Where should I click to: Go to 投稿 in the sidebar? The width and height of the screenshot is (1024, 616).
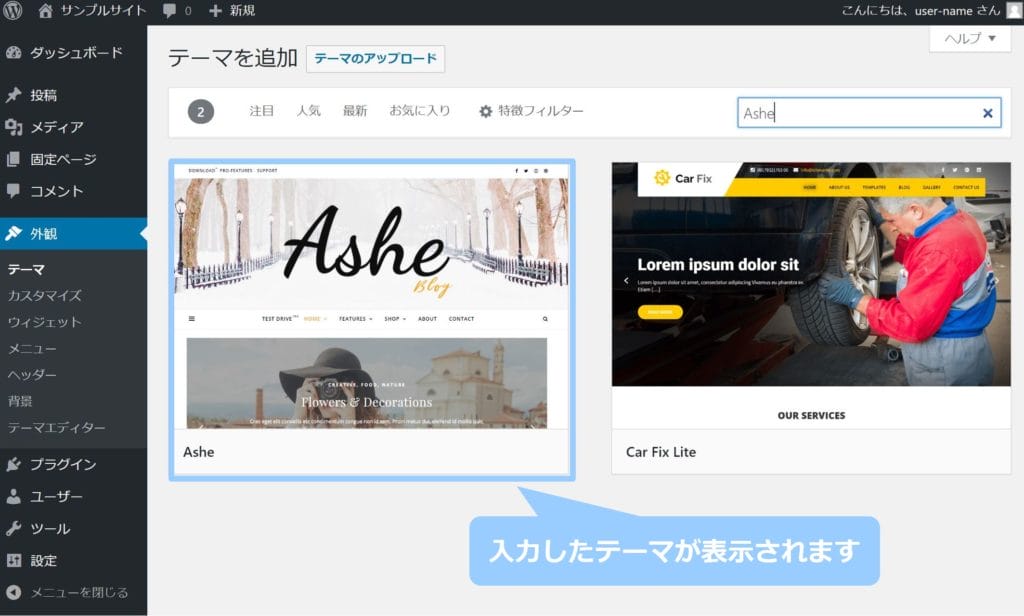(x=43, y=96)
